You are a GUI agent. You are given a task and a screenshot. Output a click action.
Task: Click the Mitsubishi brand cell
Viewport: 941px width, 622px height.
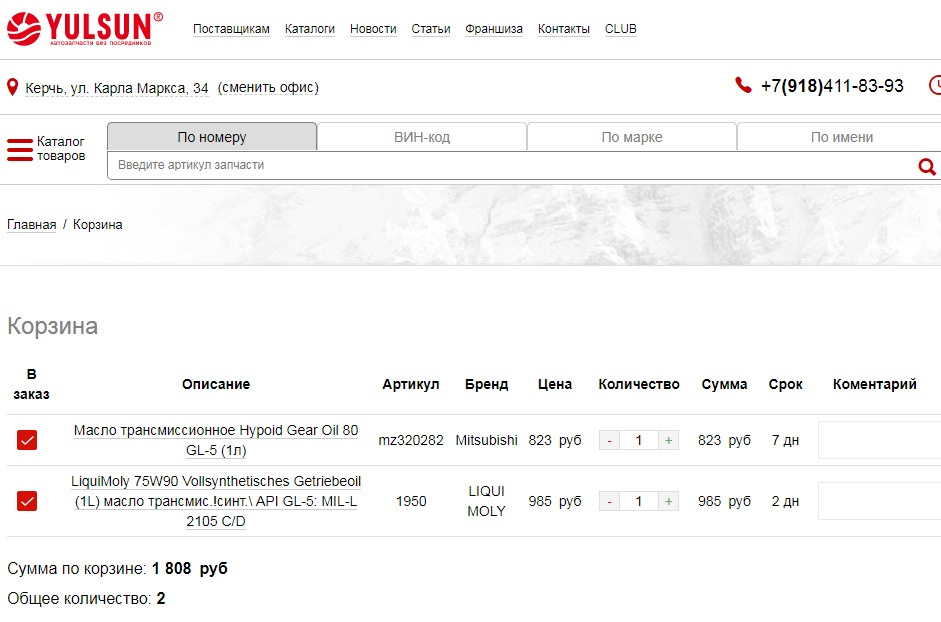point(486,440)
